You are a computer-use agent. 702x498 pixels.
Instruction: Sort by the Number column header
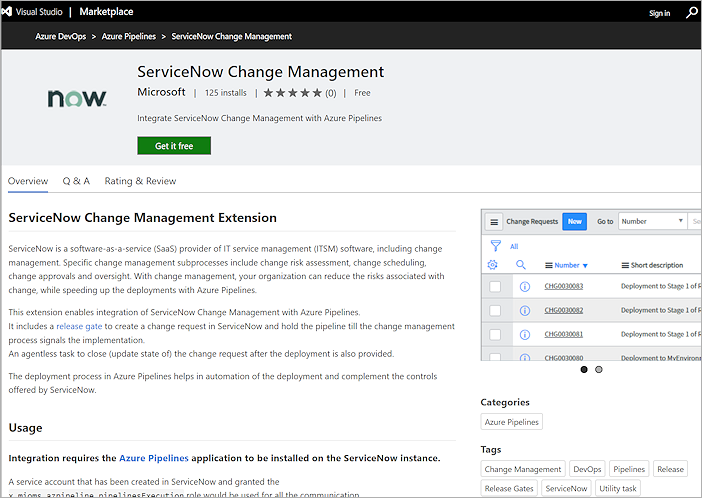[x=566, y=265]
